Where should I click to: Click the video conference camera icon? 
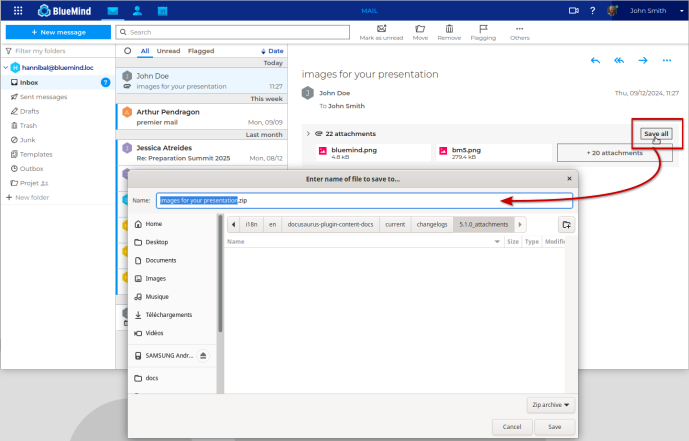coord(574,11)
